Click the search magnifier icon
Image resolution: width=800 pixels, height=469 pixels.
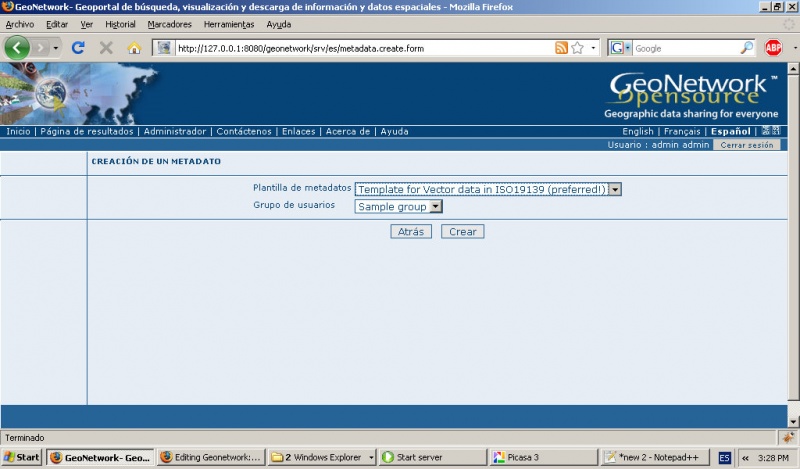(746, 47)
